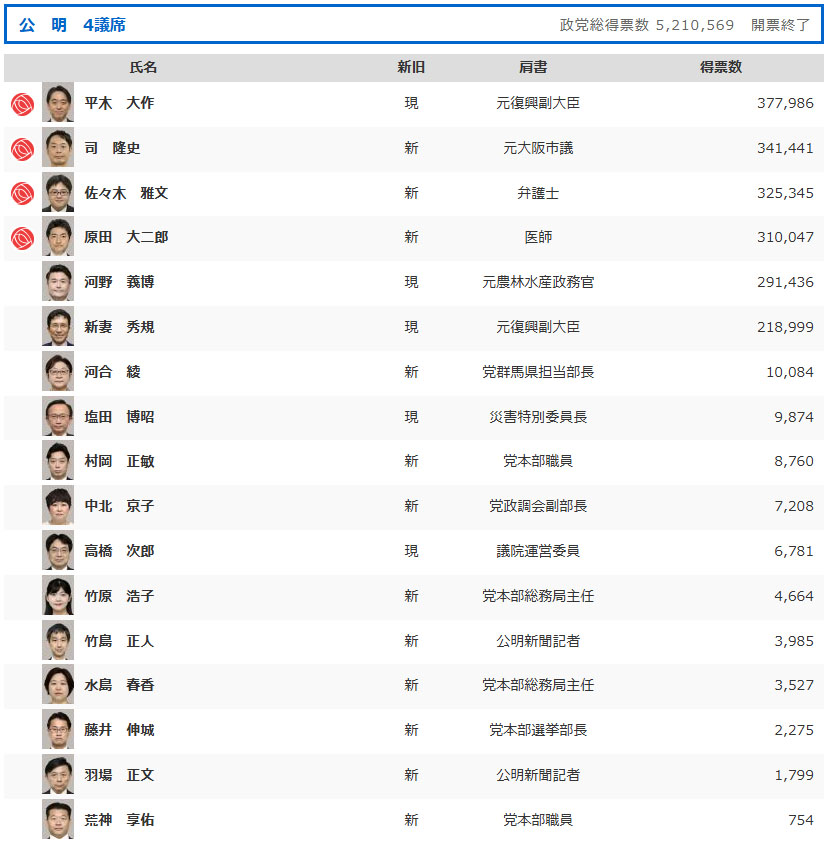Image resolution: width=828 pixels, height=845 pixels.
Task: Click the title 元大阪市議
Action: tap(538, 148)
